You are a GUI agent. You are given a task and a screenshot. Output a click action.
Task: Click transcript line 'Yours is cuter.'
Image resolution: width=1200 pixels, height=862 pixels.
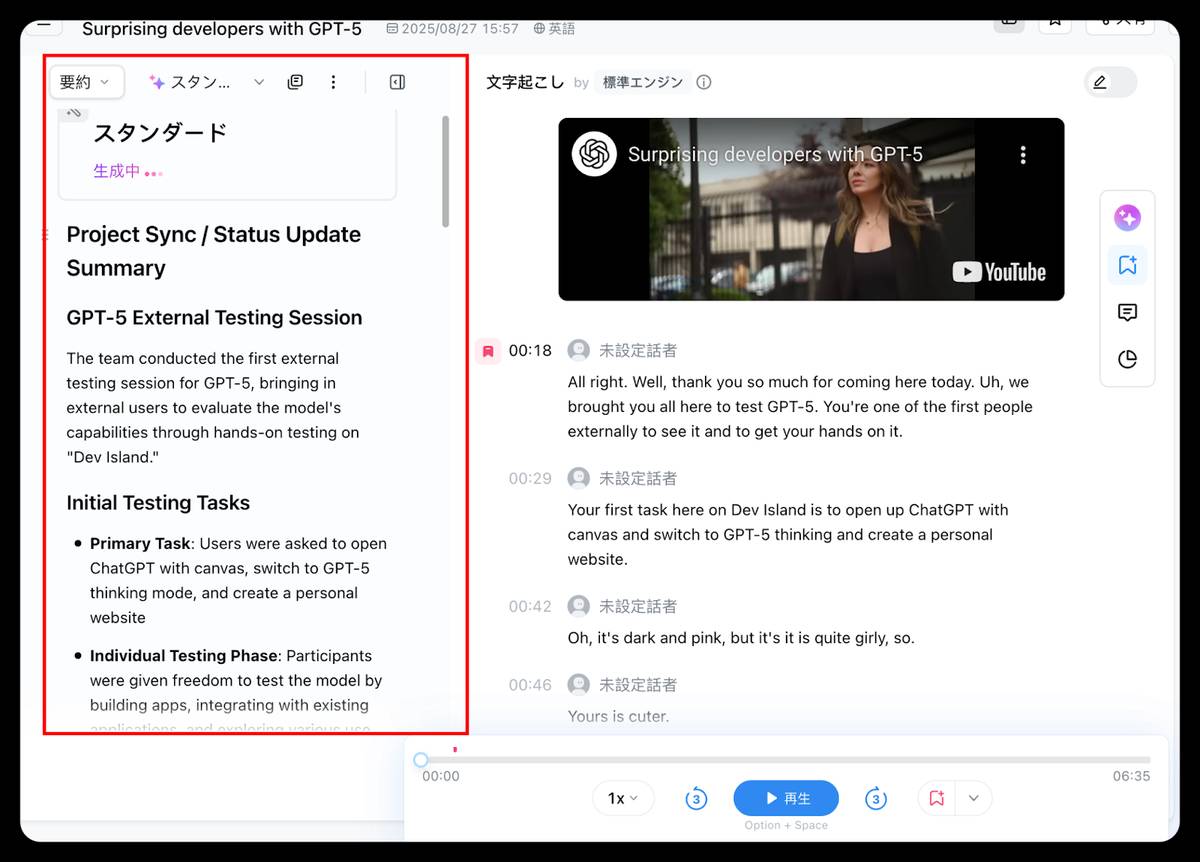pyautogui.click(x=618, y=716)
